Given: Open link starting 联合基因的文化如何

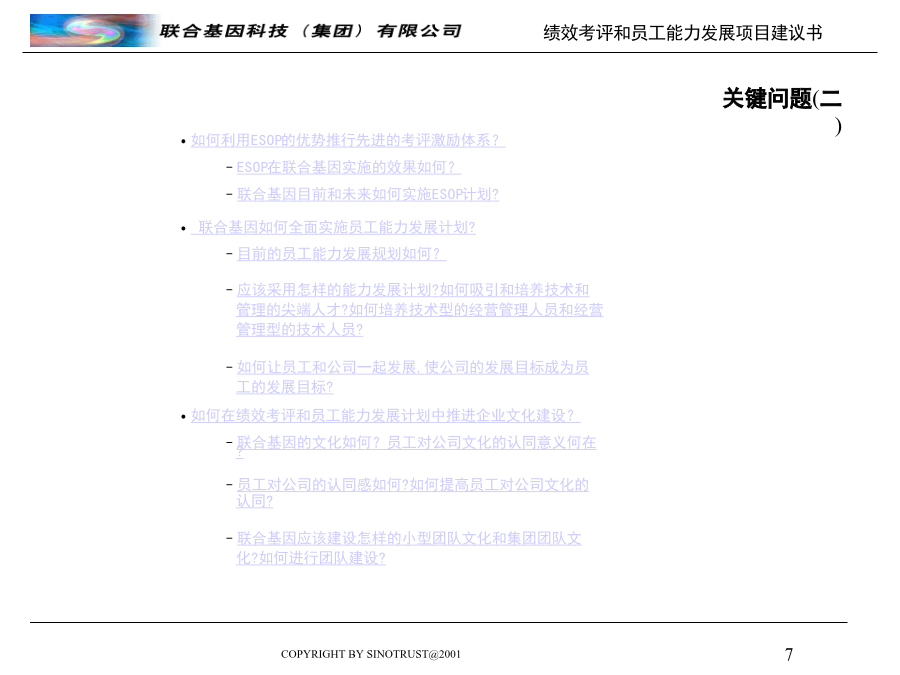Looking at the screenshot, I should coord(416,446).
